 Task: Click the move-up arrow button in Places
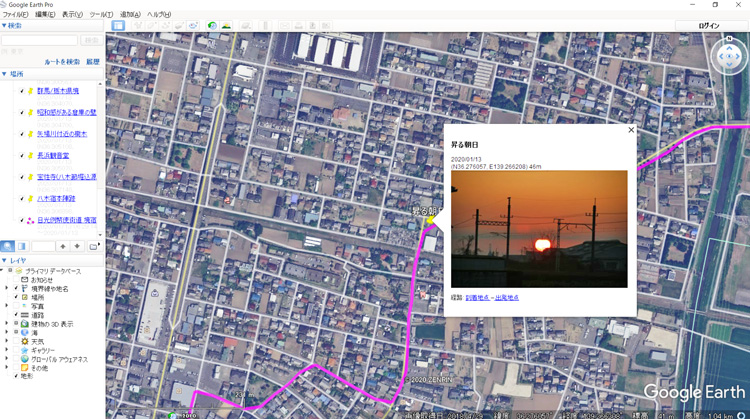pyautogui.click(x=63, y=246)
